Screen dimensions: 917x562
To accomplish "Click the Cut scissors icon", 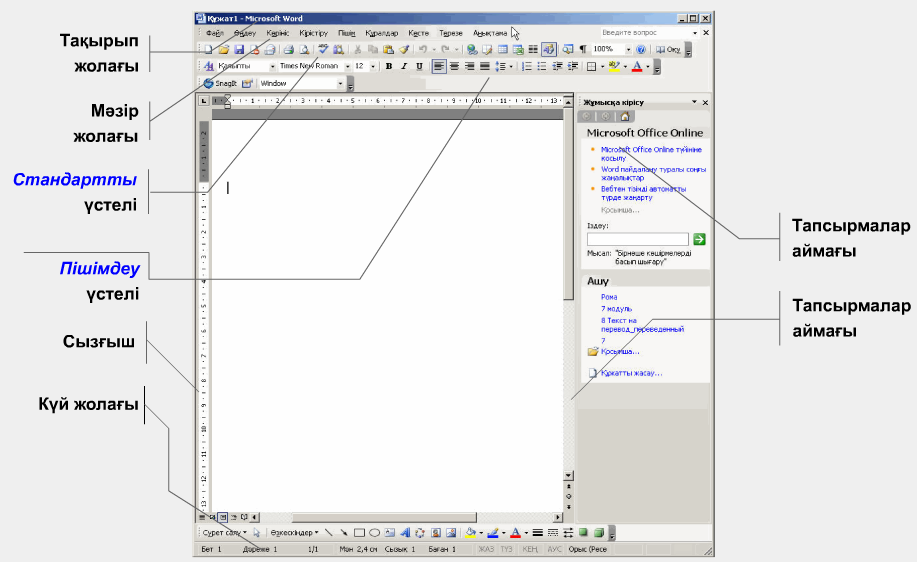I will [x=357, y=50].
